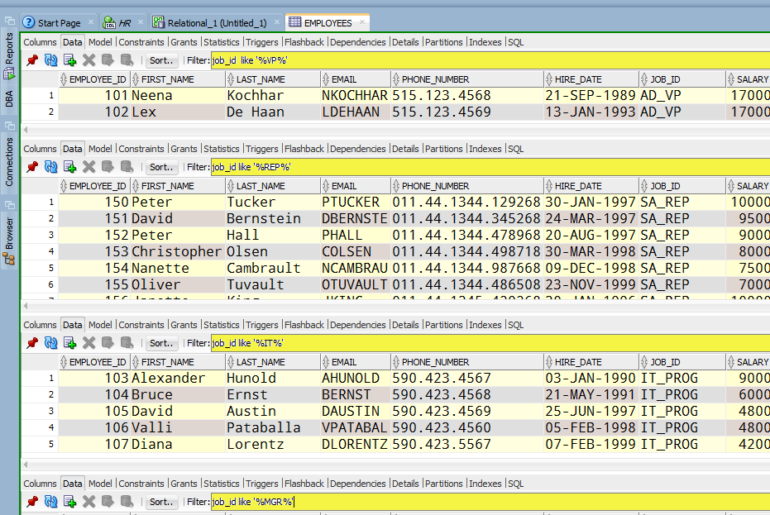Open Indexes tab in the '%IT%' panel

click(485, 325)
